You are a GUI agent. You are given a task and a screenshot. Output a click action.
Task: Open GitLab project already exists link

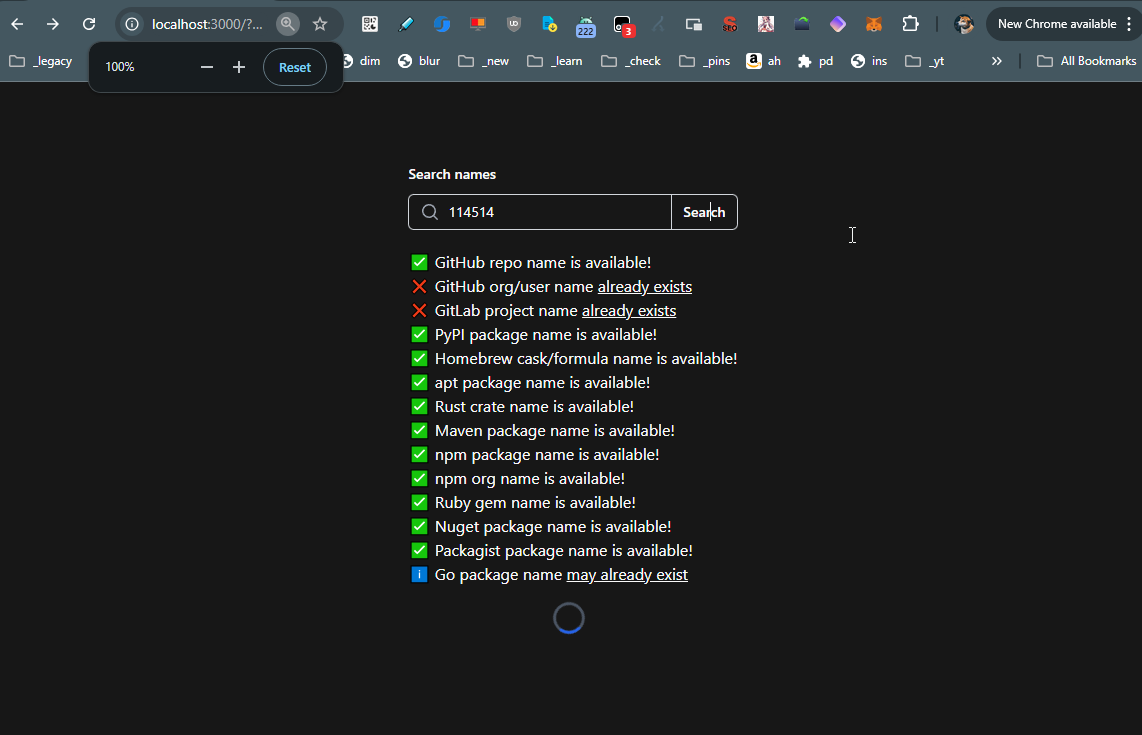pos(629,311)
